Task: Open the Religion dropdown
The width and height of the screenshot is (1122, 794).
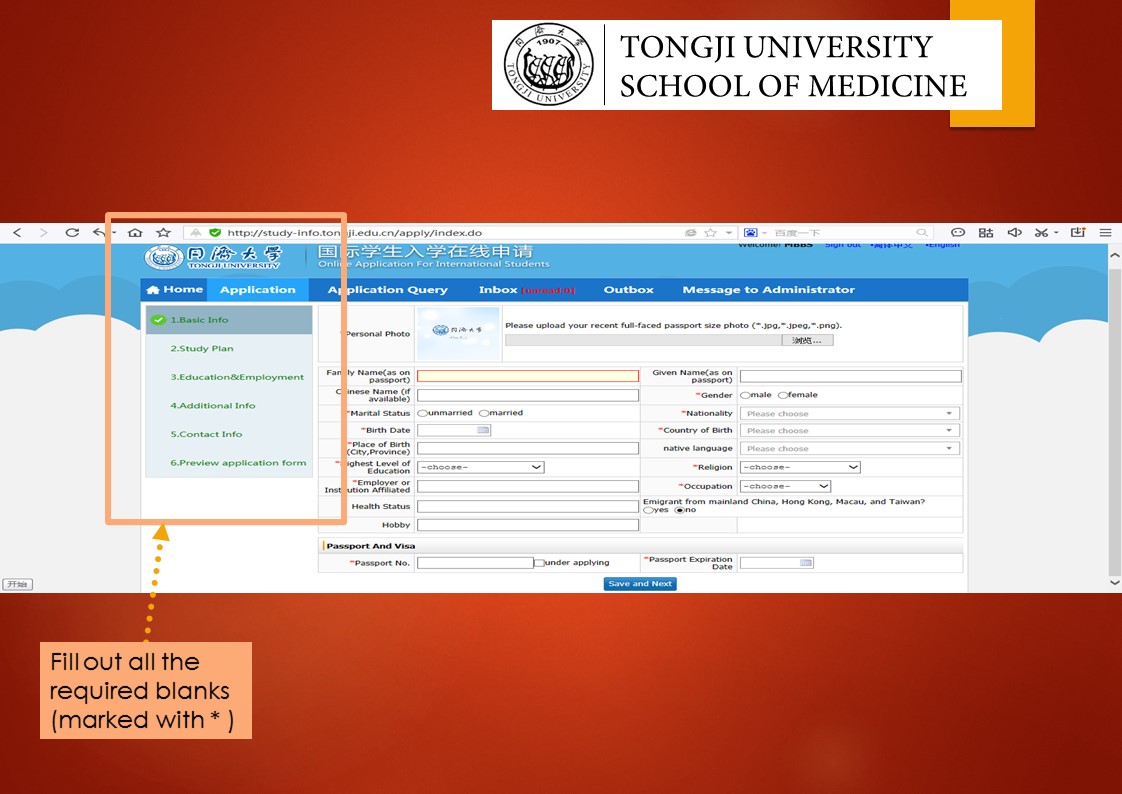Action: pyautogui.click(x=800, y=467)
